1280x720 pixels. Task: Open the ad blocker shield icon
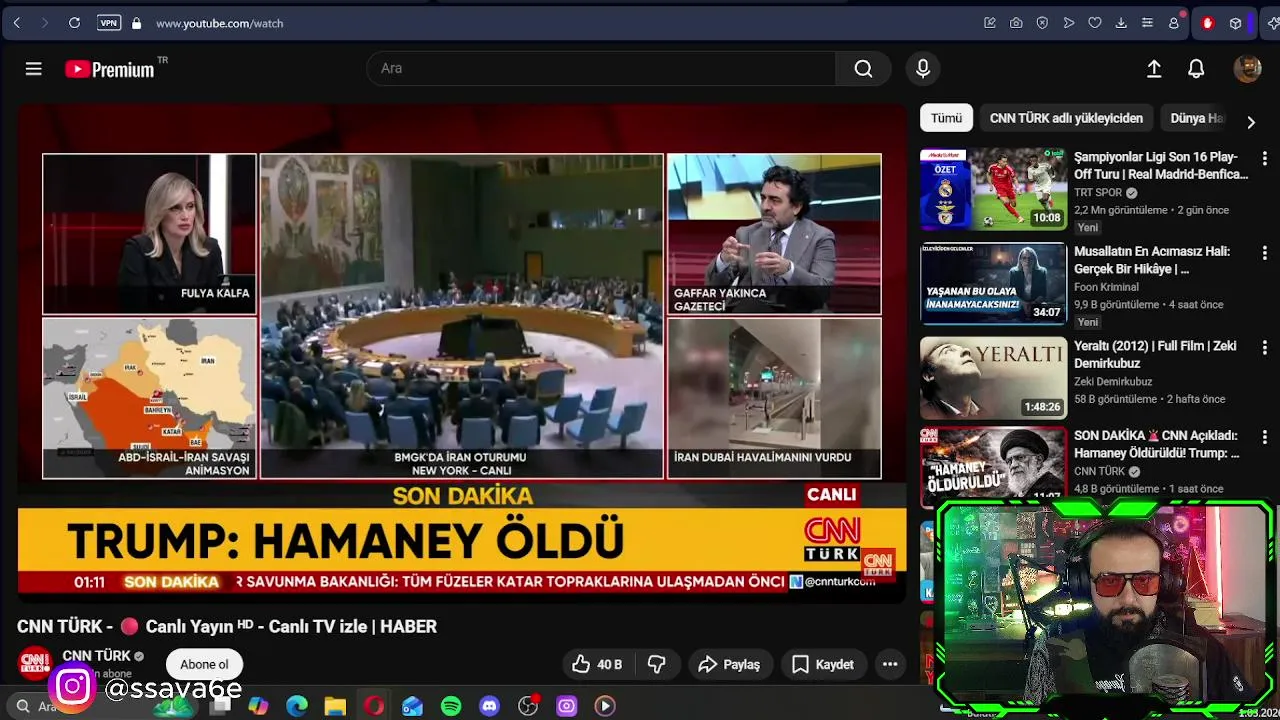[x=1042, y=23]
